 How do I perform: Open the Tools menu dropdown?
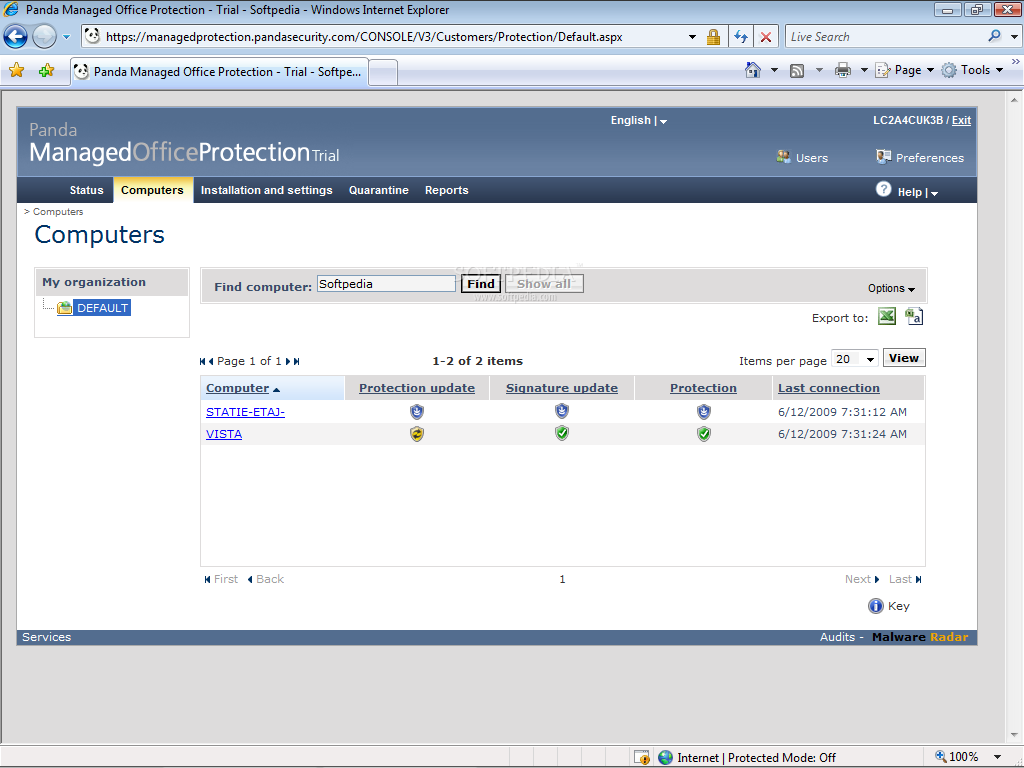[x=972, y=70]
